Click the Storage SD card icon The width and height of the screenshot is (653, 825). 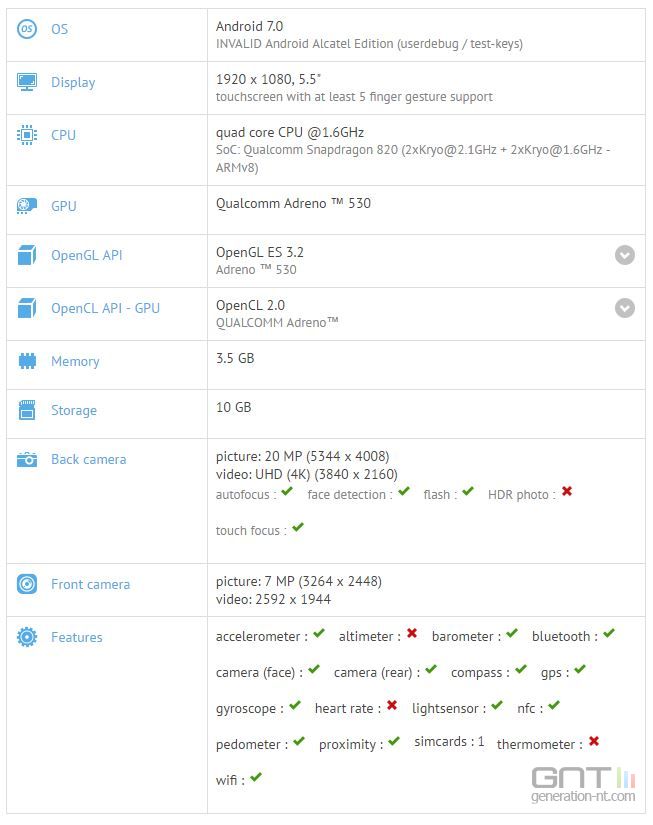(x=27, y=410)
